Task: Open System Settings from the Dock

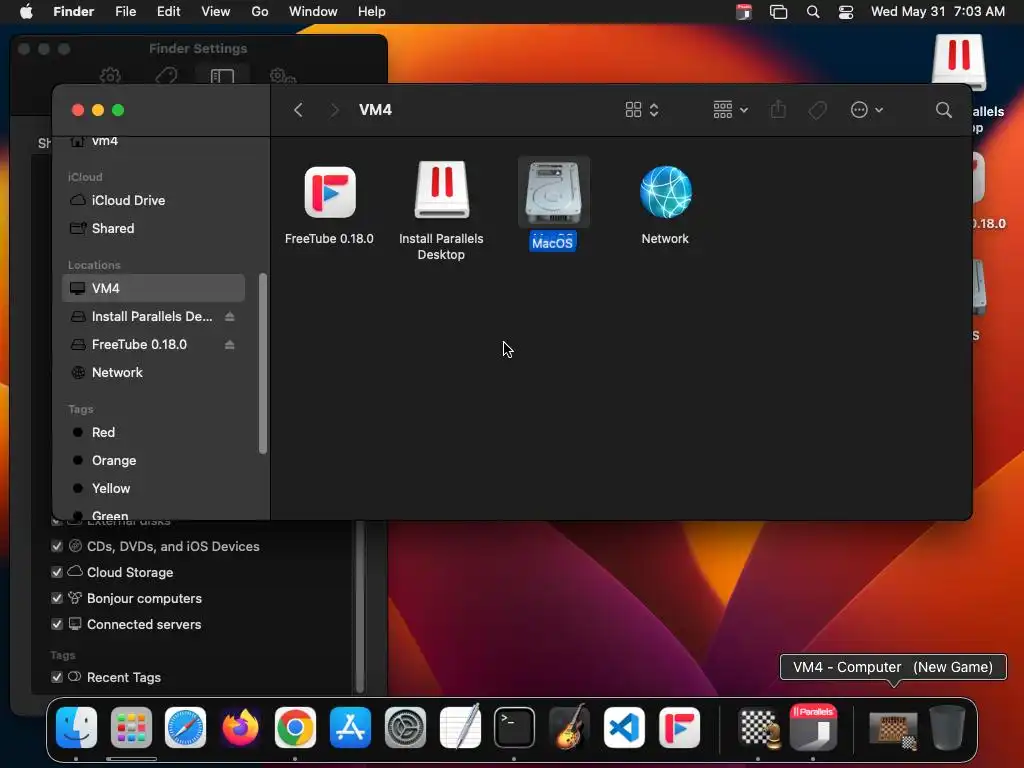Action: [x=405, y=727]
